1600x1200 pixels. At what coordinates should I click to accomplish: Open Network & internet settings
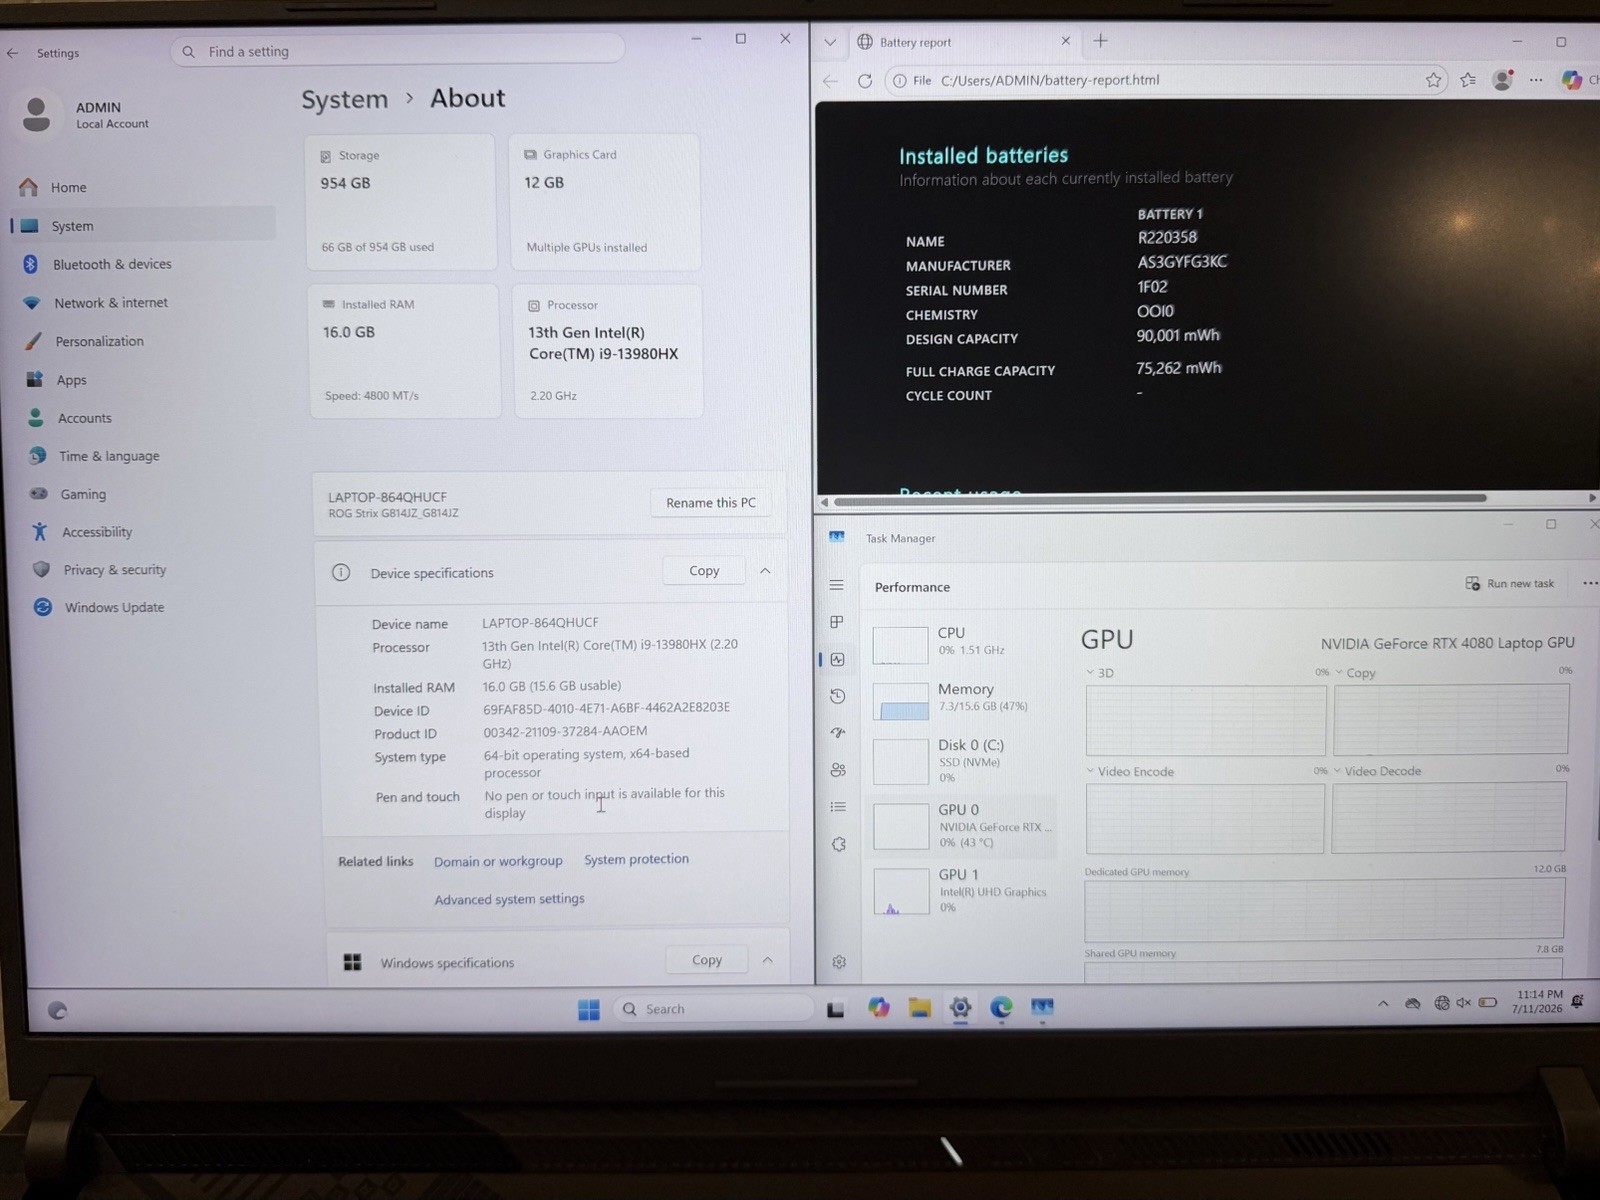[x=143, y=303]
